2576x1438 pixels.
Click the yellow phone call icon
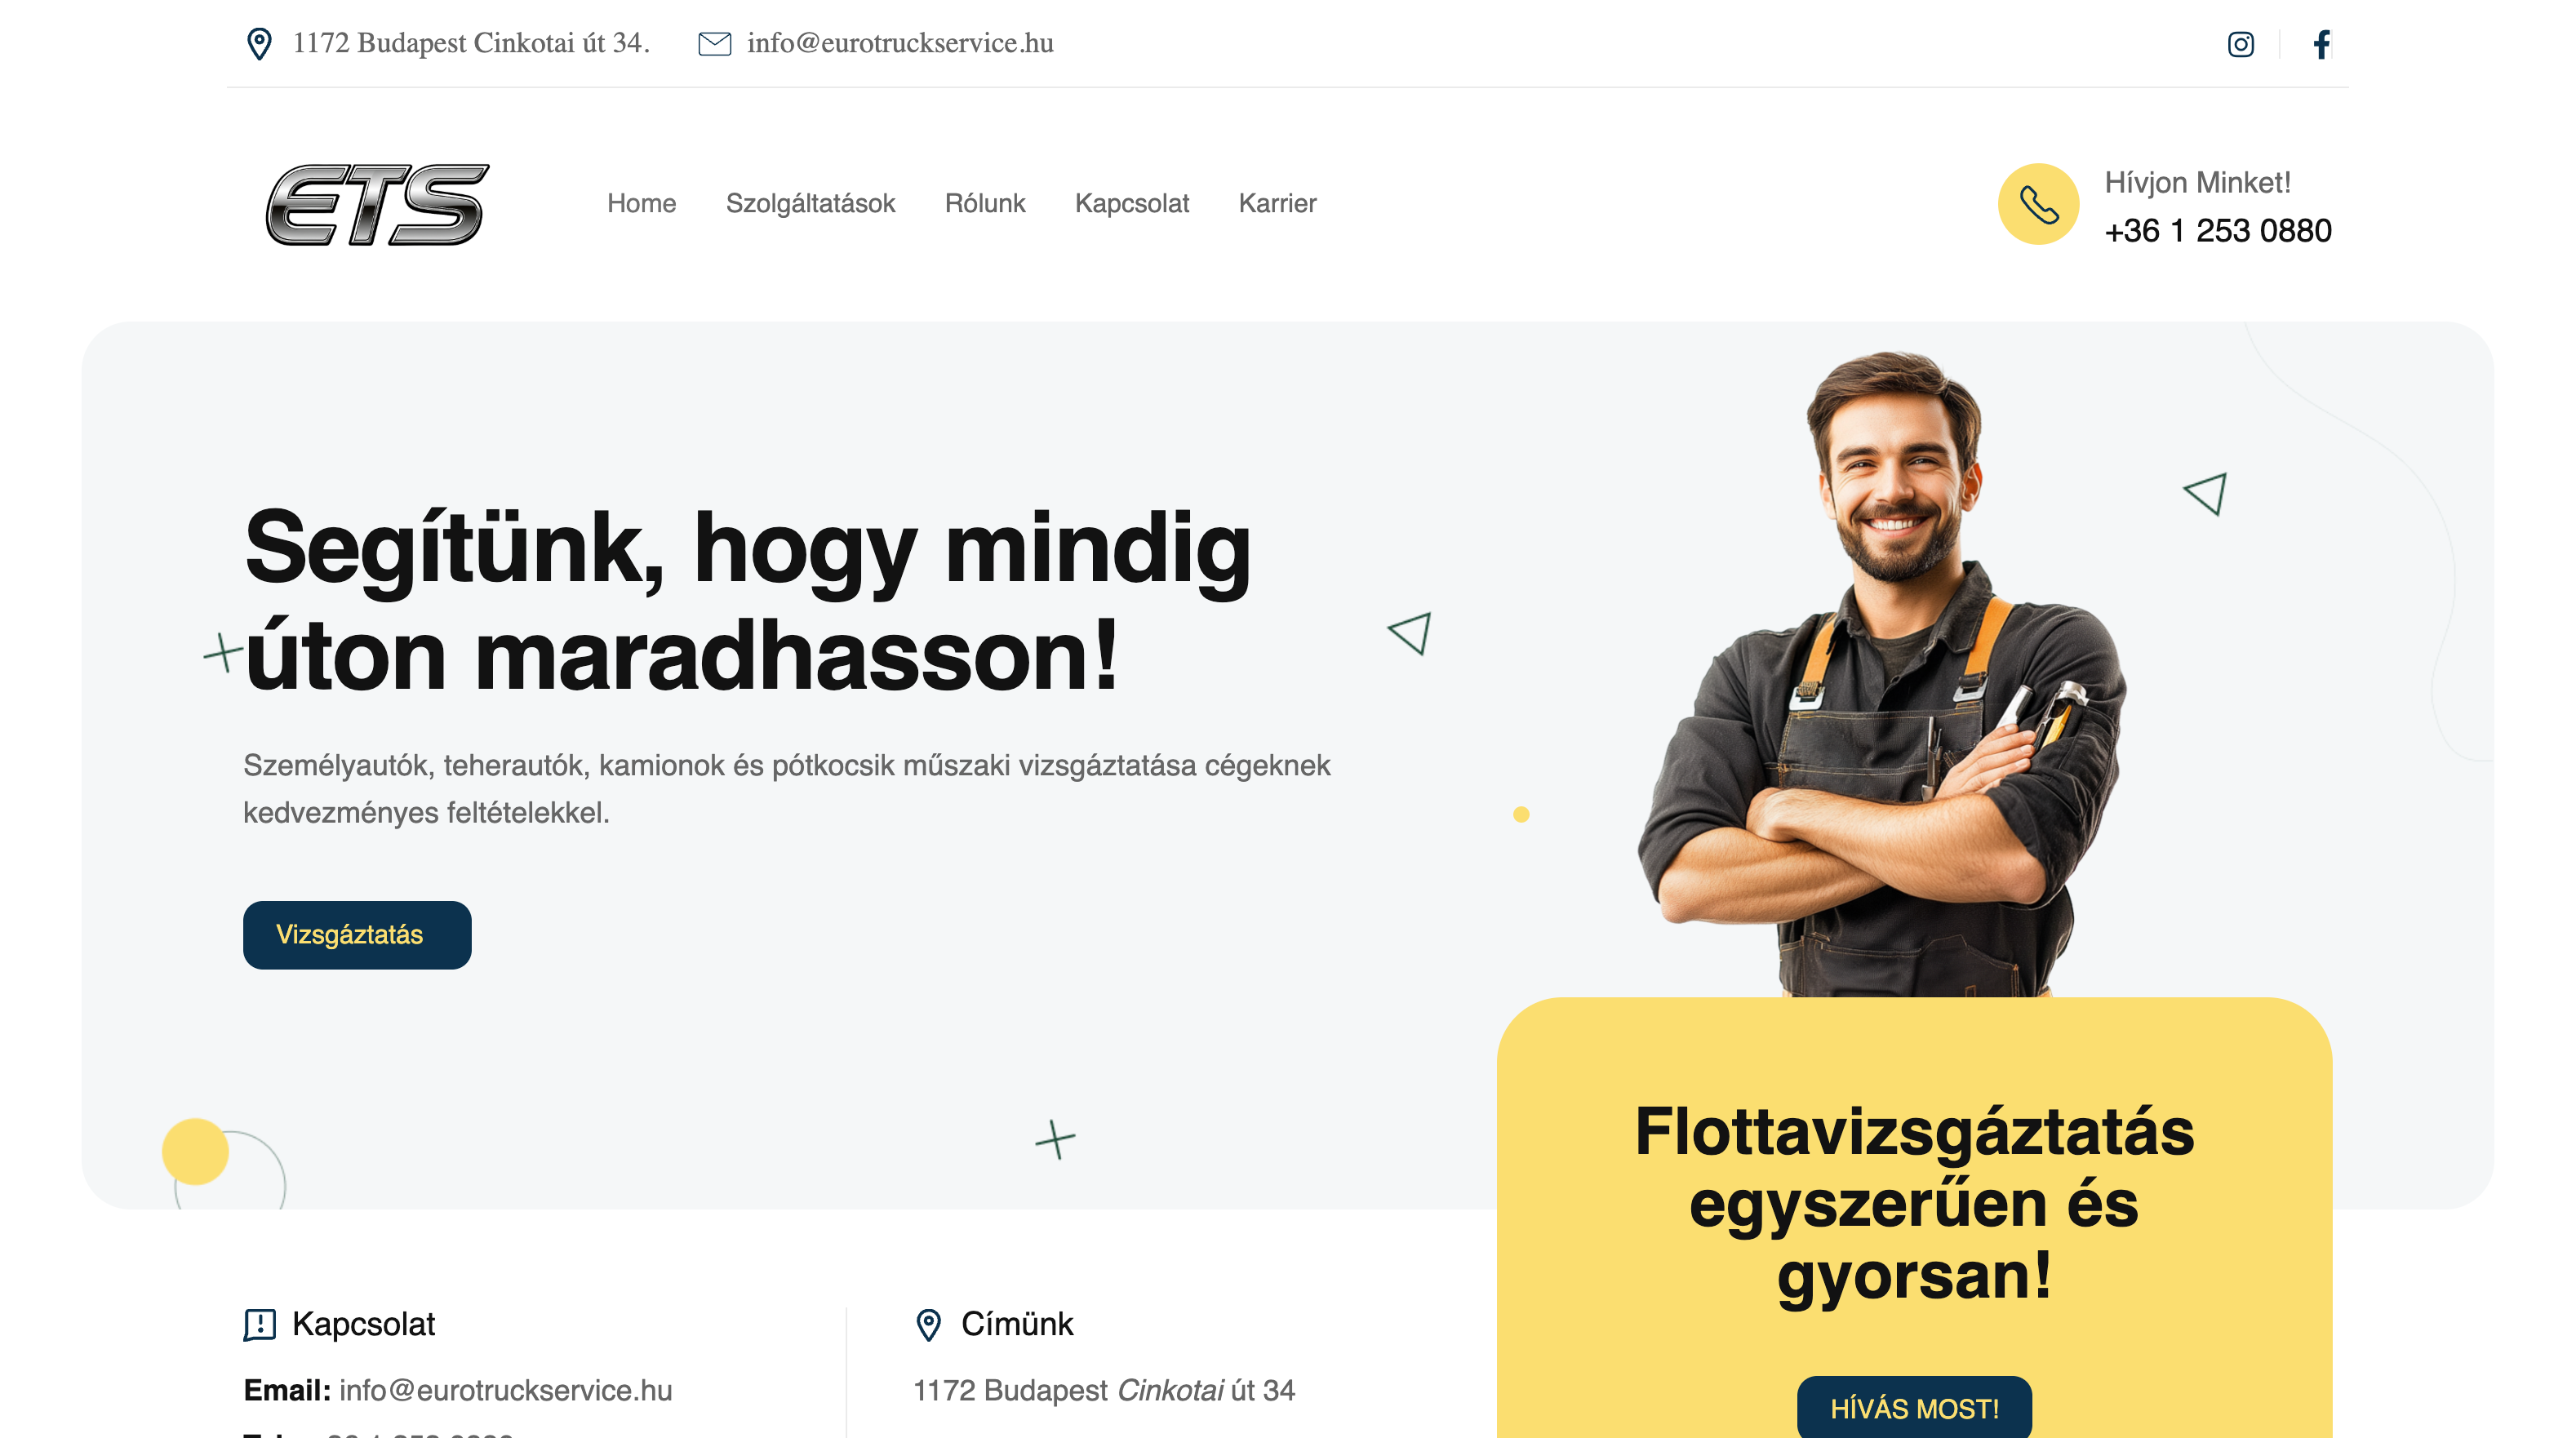(2038, 204)
